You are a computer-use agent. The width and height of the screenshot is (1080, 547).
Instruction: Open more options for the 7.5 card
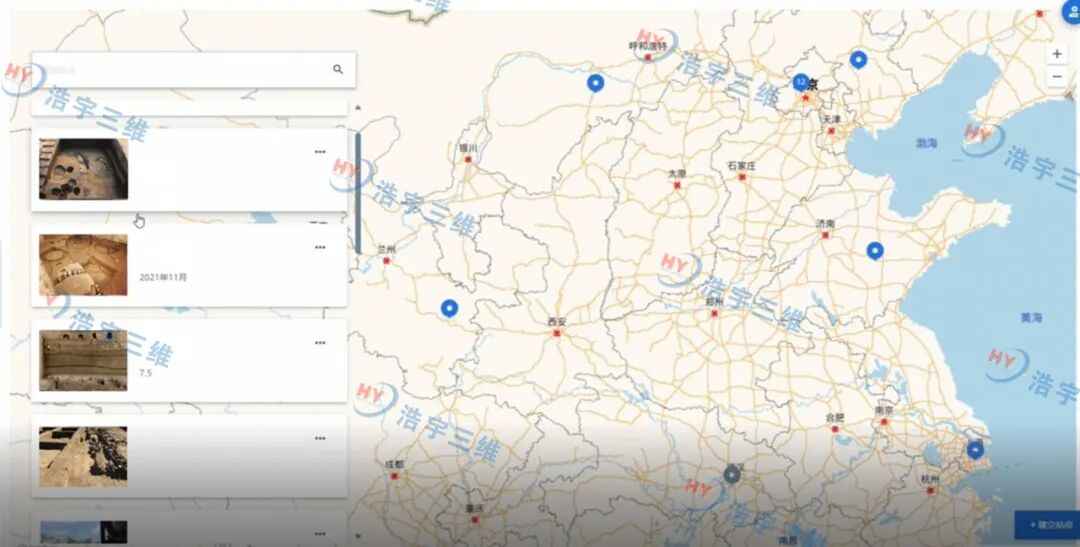click(320, 343)
